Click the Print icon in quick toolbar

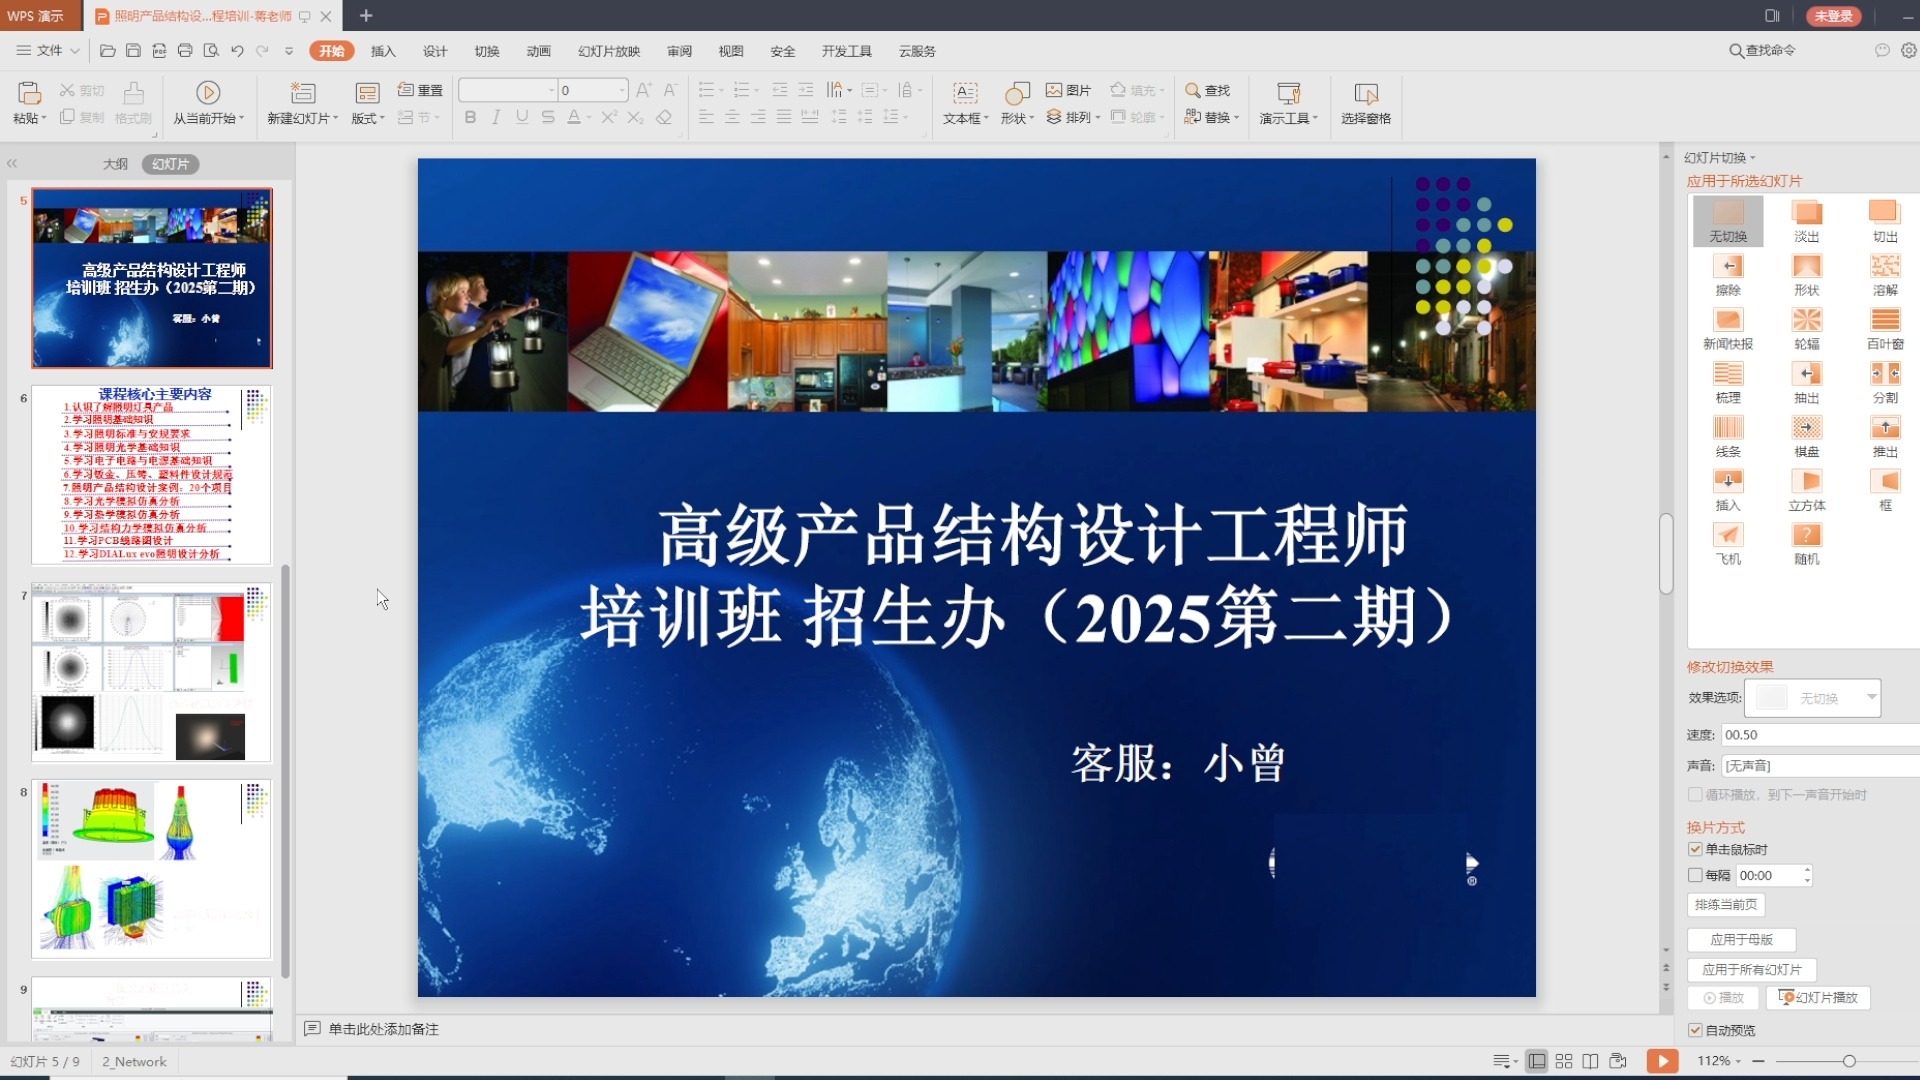[x=185, y=50]
